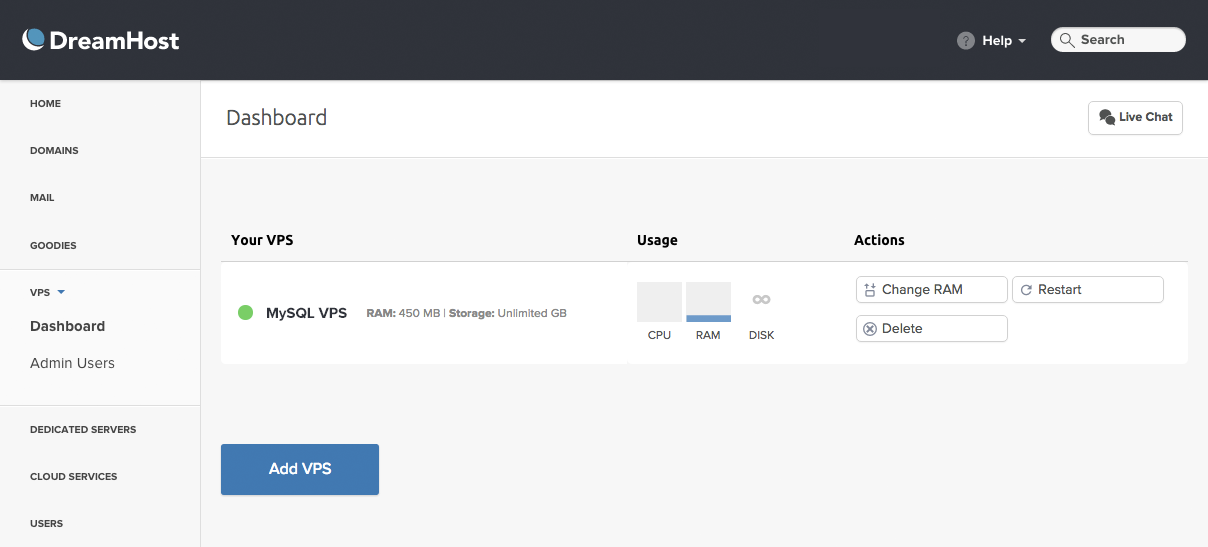This screenshot has width=1208, height=547.
Task: Click into the Search field
Action: (1118, 40)
